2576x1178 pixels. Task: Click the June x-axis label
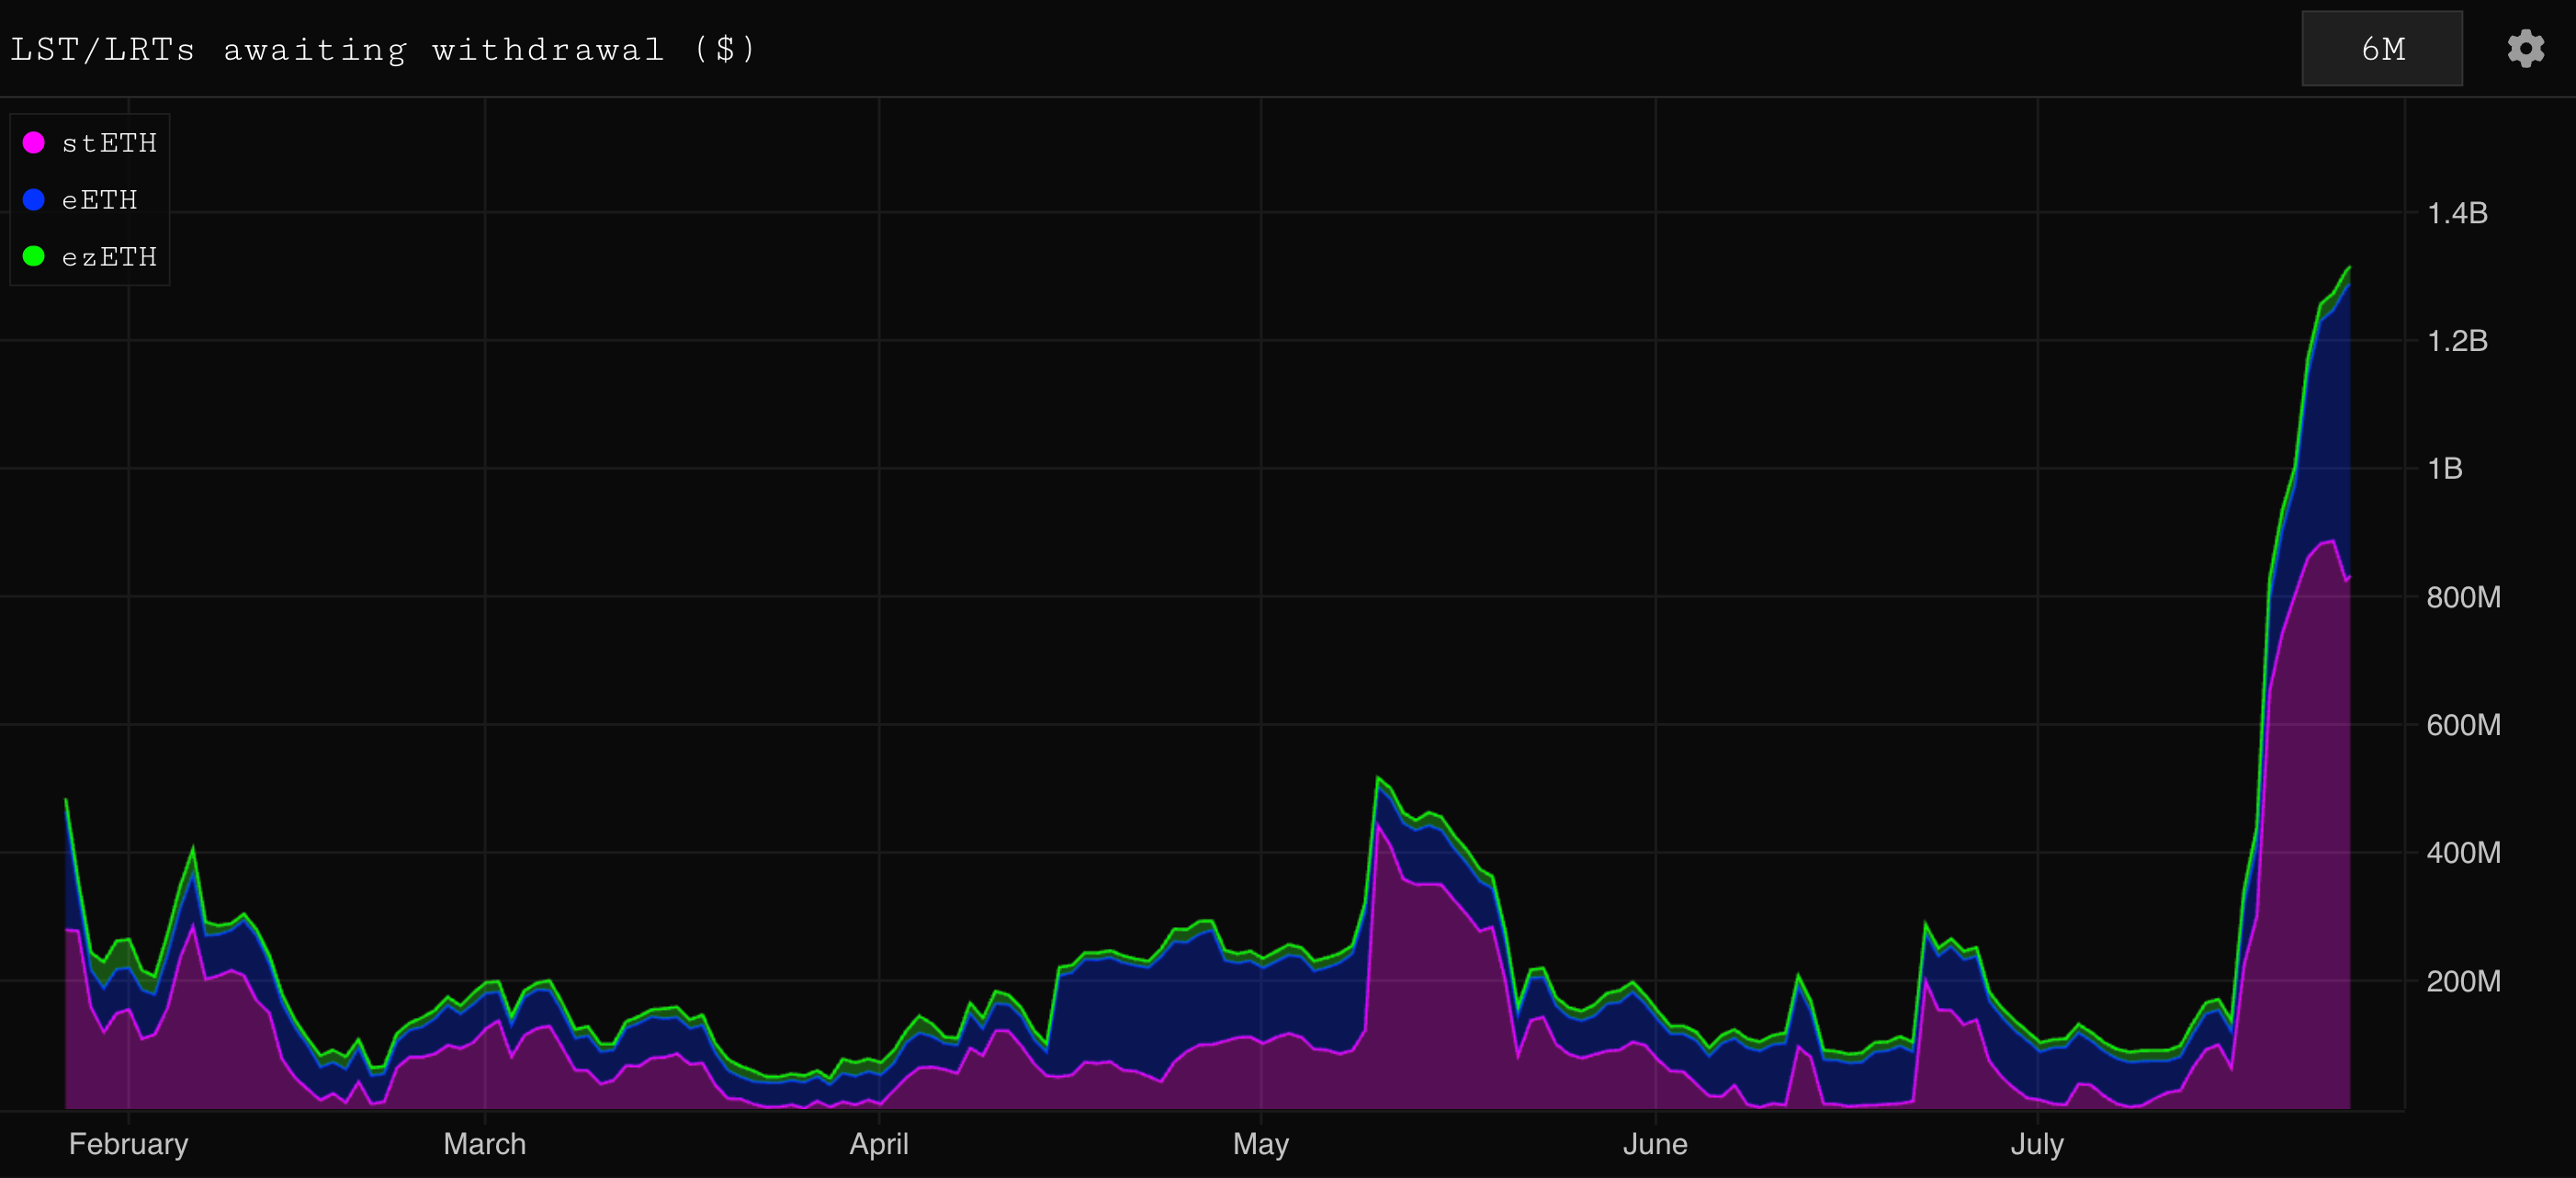point(1655,1143)
